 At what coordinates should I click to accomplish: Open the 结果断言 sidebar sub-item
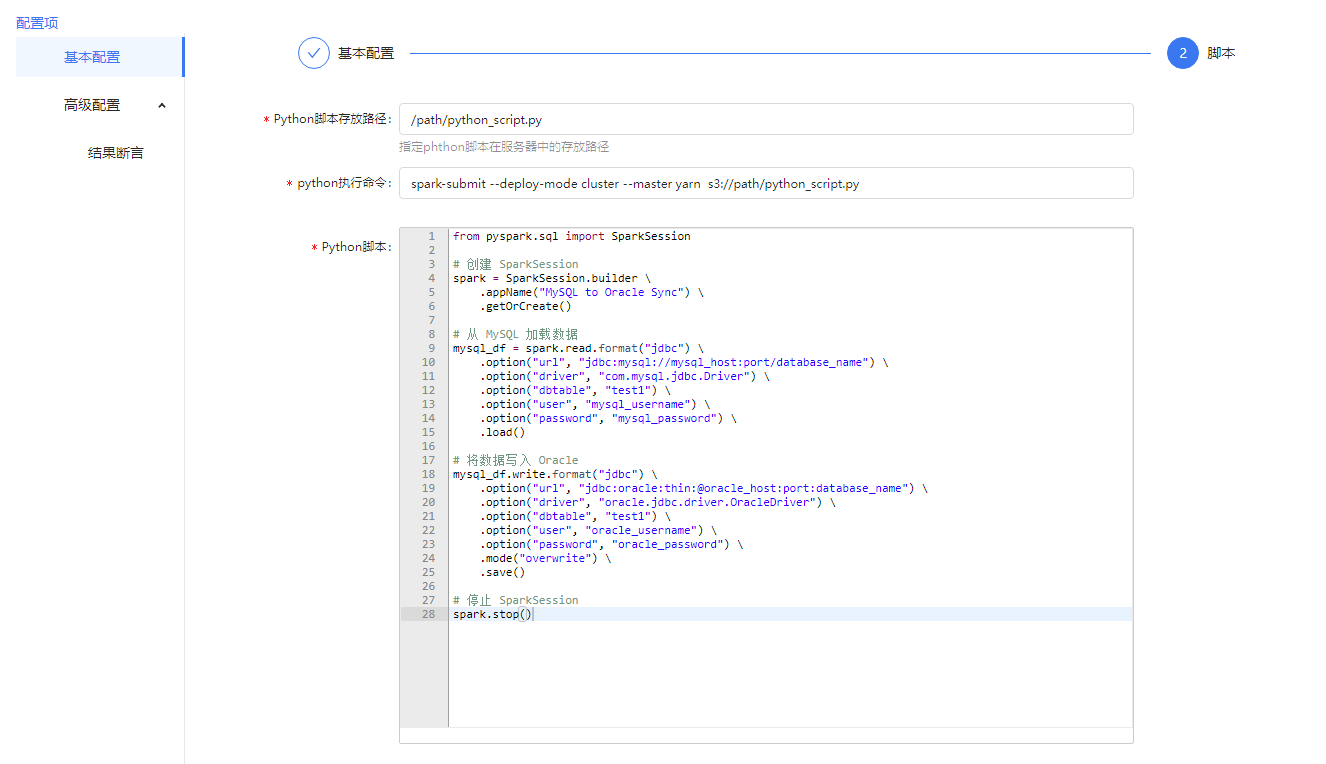pyautogui.click(x=115, y=153)
